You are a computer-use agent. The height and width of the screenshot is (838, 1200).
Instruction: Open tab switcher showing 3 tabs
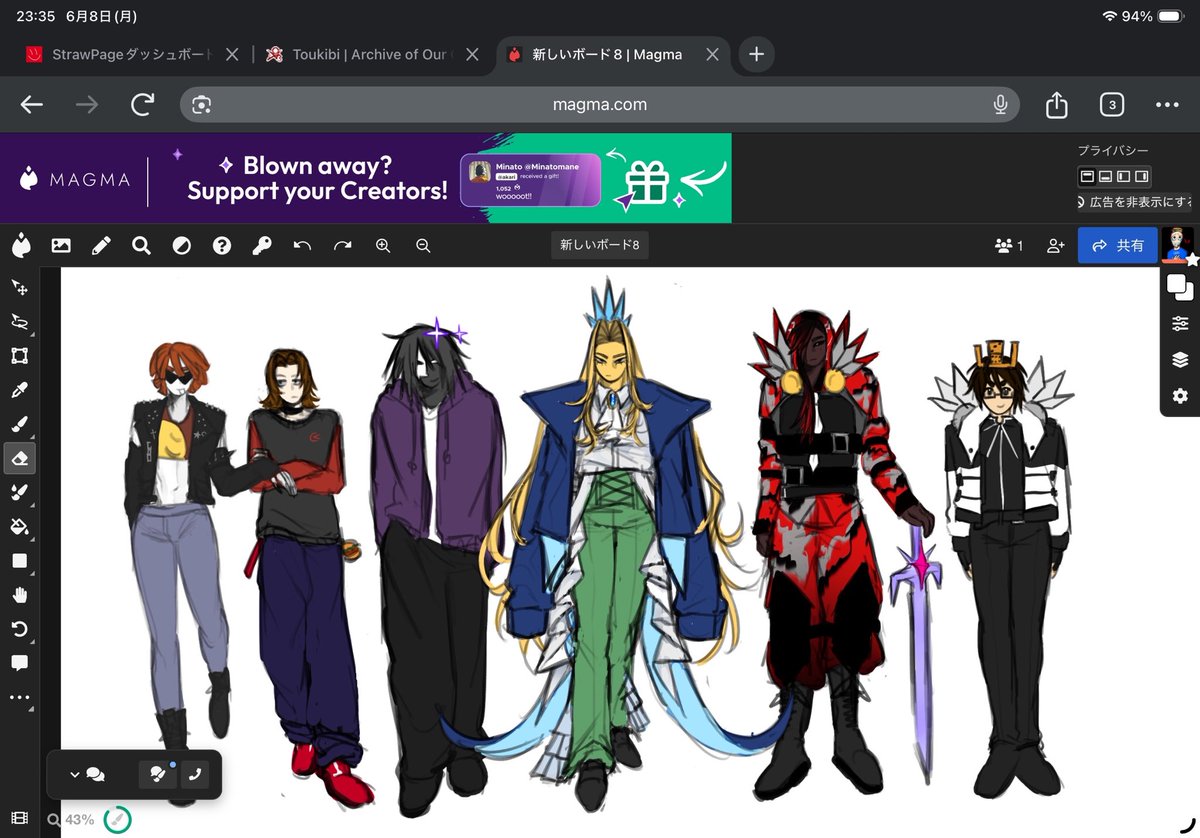click(x=1112, y=104)
